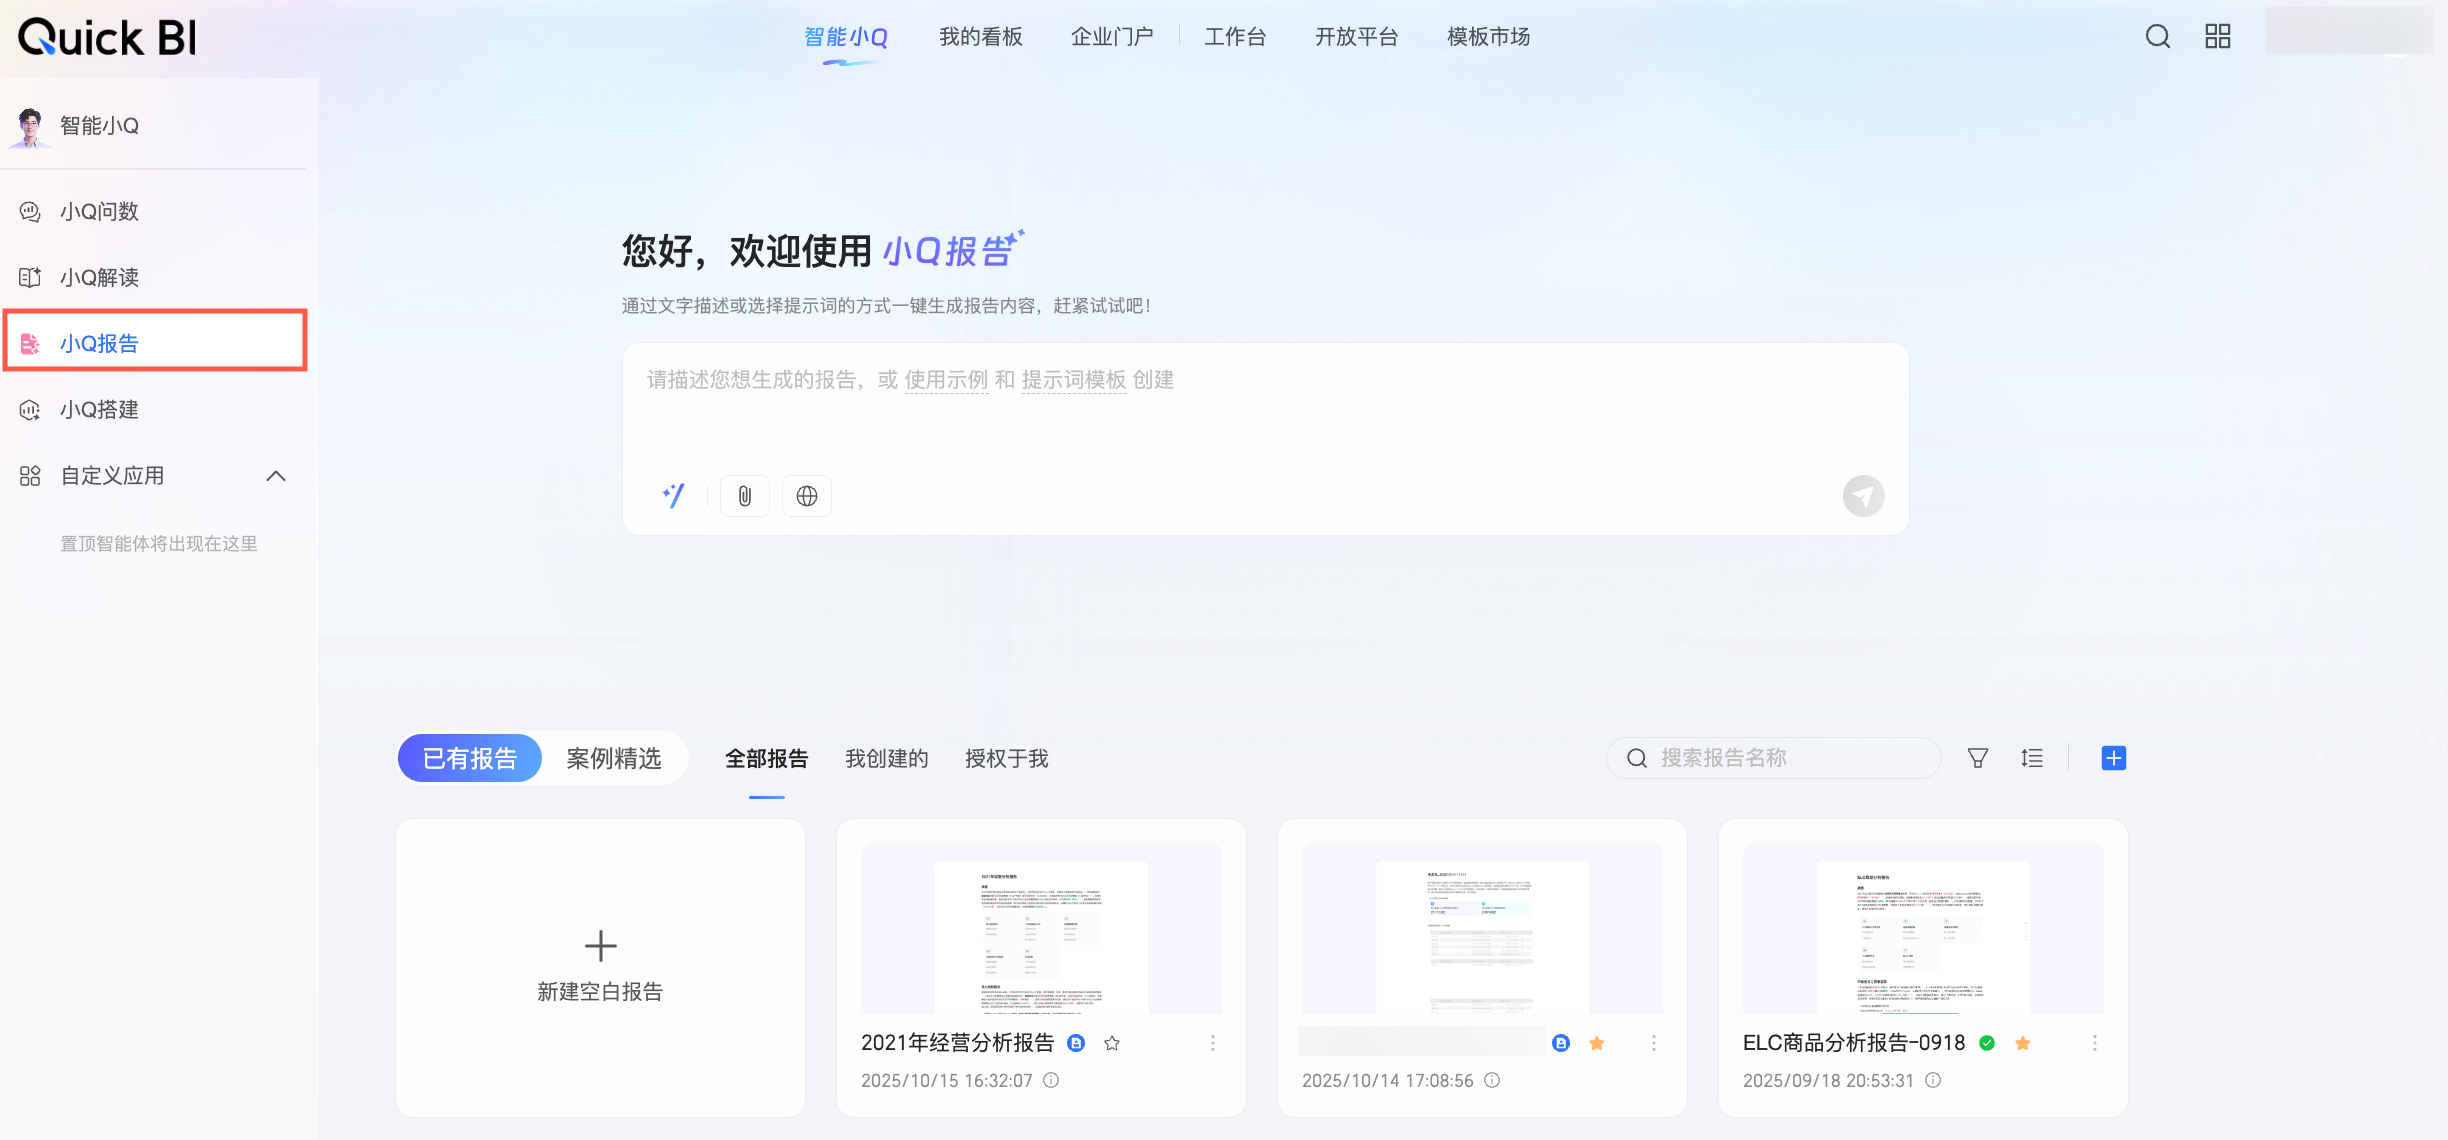Click the blue plus new report icon
This screenshot has width=2448, height=1140.
point(2113,758)
